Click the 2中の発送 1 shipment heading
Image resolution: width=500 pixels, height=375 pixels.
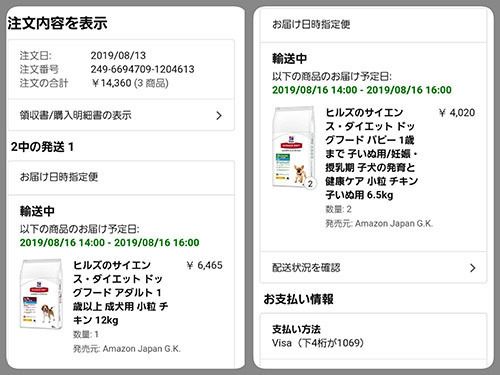click(x=42, y=147)
